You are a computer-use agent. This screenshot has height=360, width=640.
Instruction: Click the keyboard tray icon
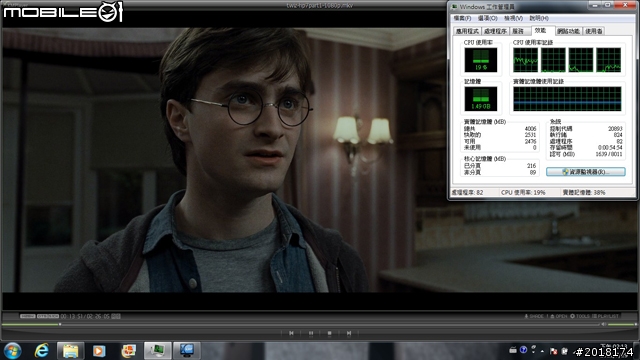pyautogui.click(x=513, y=350)
